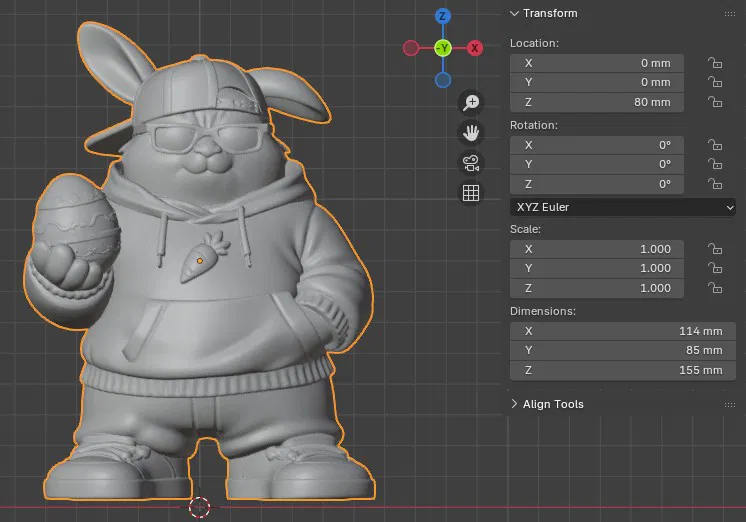Click the Dimensions X 114 mm field
746x522 pixels.
point(623,331)
